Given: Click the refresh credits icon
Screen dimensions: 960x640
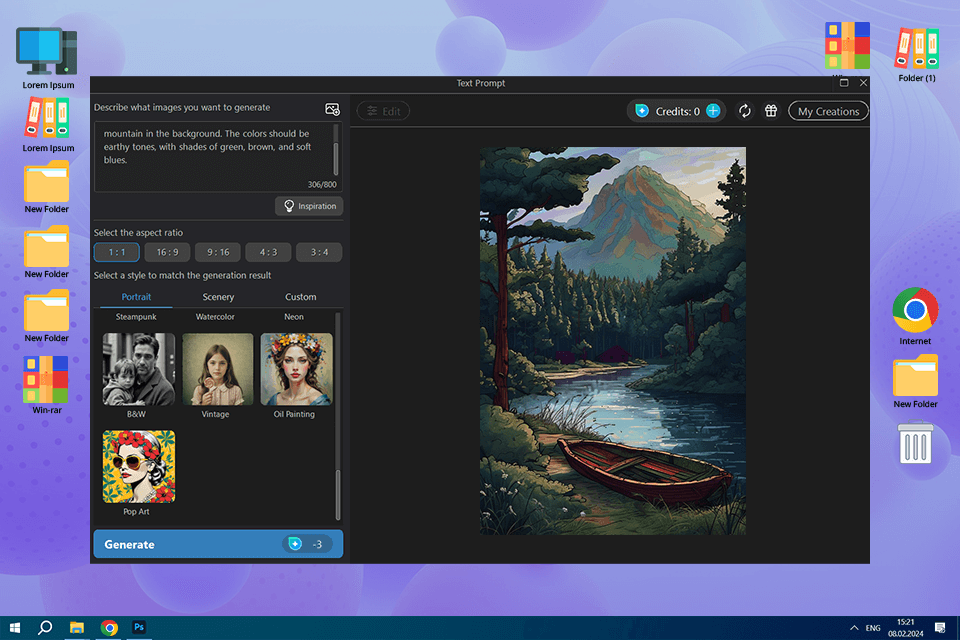Looking at the screenshot, I should click(x=744, y=111).
